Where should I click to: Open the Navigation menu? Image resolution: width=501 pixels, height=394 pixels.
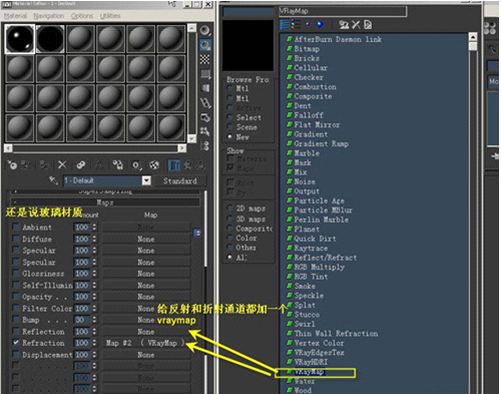(x=49, y=16)
